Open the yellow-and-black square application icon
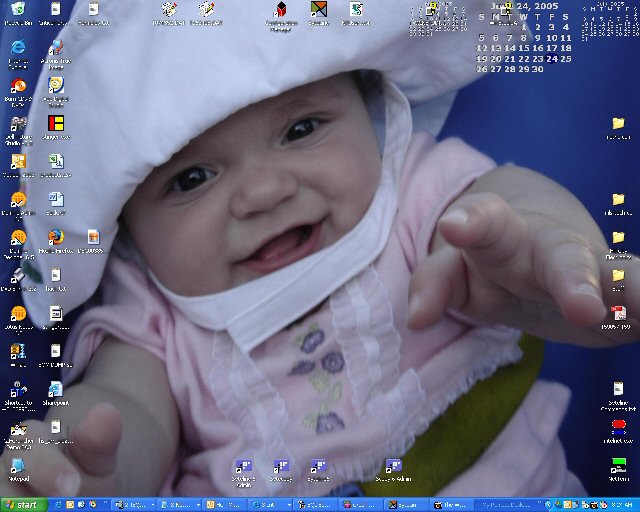 tap(56, 124)
